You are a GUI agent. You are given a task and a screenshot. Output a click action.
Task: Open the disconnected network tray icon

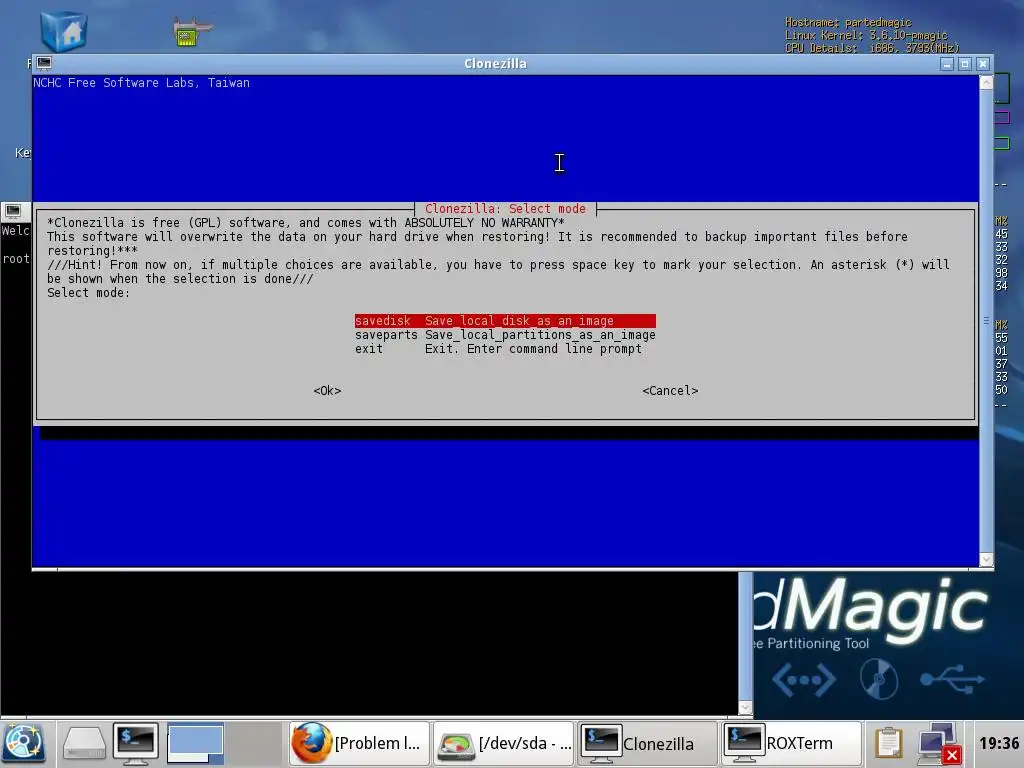pos(938,743)
